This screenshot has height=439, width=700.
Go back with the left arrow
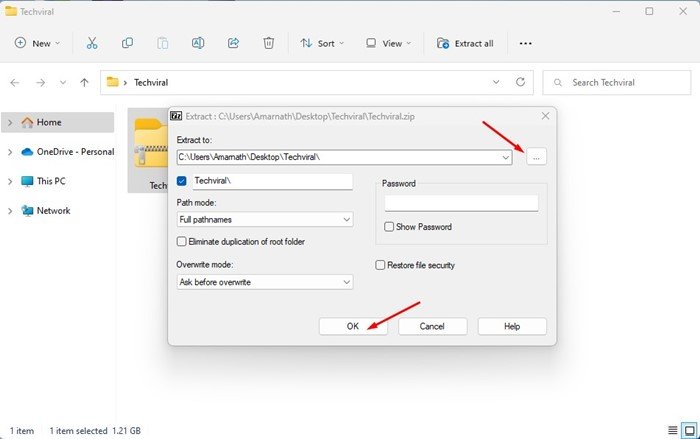[15, 83]
